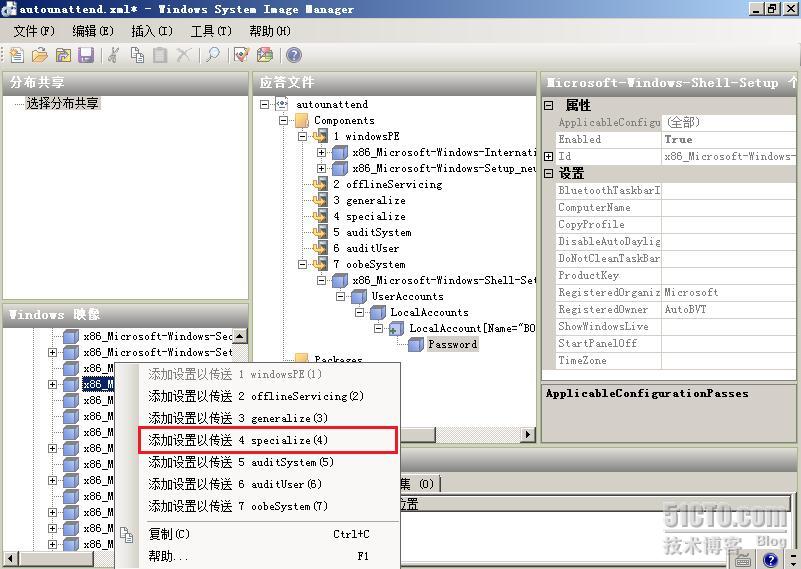Collapse the LocalAccounts node
Viewport: 801px width, 569px height.
click(x=360, y=313)
